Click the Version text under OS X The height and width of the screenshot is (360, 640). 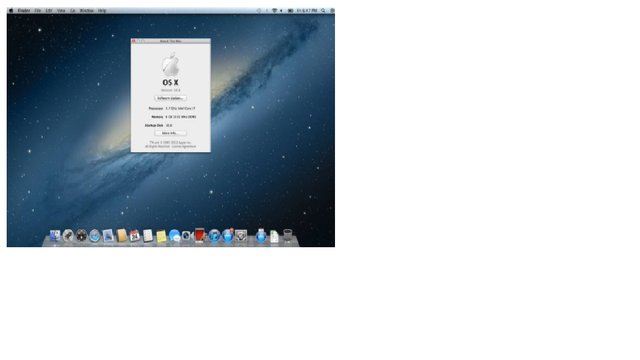pos(170,90)
